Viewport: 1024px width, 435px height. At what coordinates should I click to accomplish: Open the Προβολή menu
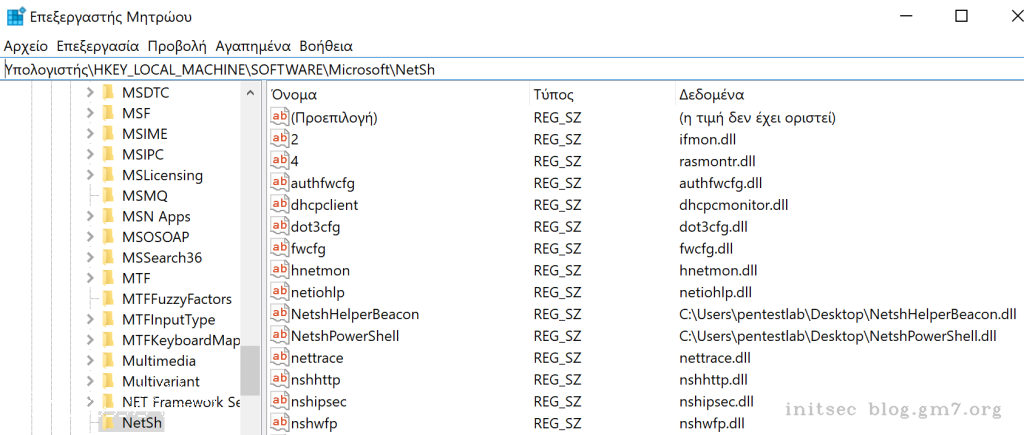(x=177, y=46)
